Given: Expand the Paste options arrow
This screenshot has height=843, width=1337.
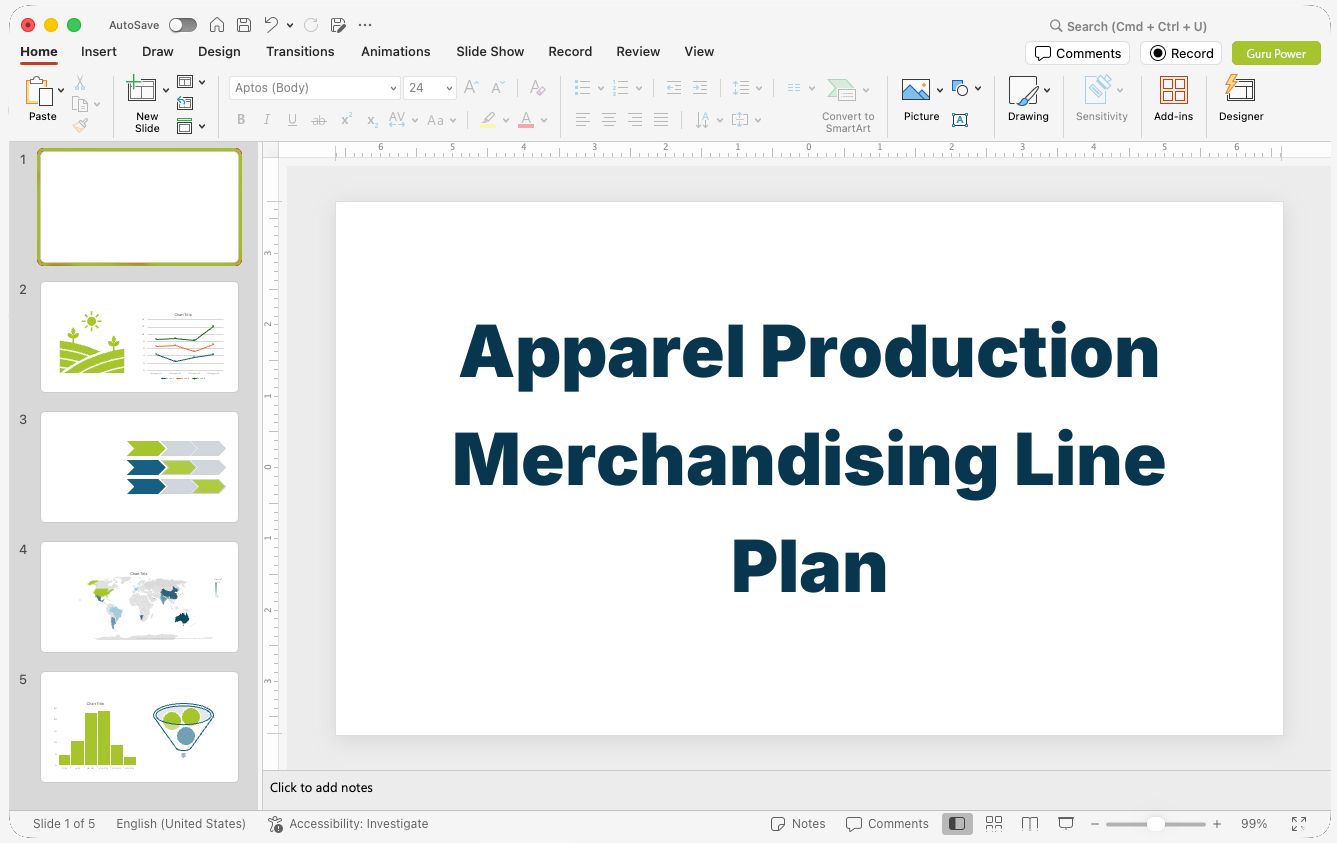Looking at the screenshot, I should 62,91.
